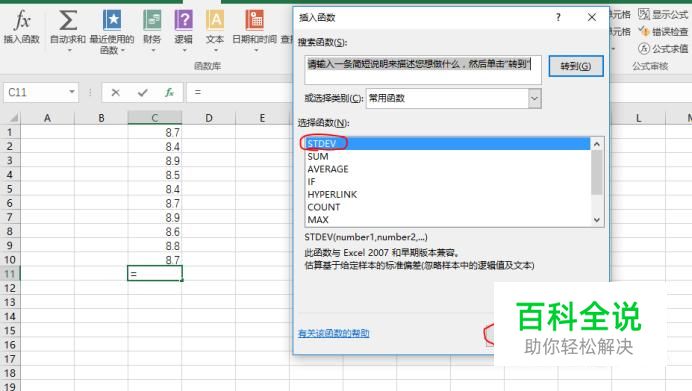692x391 pixels.
Task: Select HYPERLINK in function list
Action: [x=447, y=195]
